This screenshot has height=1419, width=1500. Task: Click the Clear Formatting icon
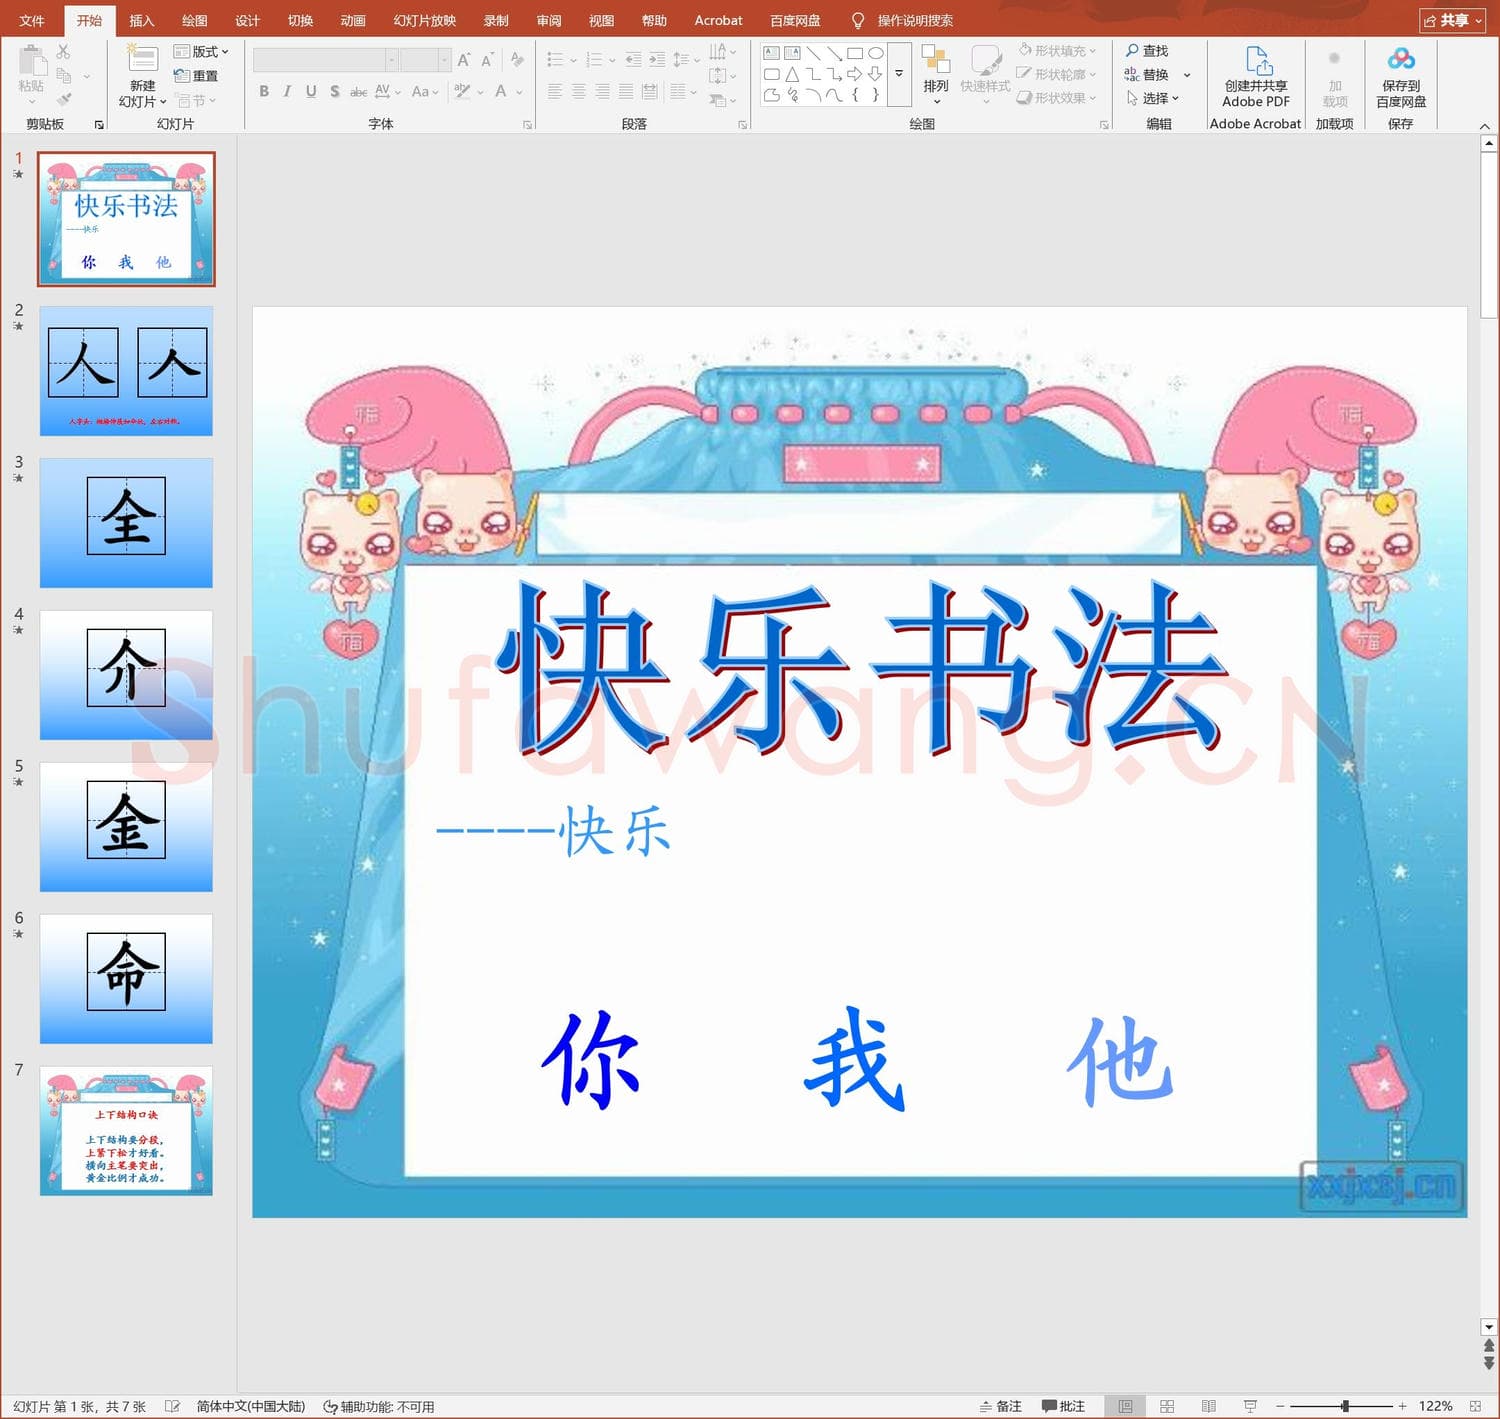point(517,60)
